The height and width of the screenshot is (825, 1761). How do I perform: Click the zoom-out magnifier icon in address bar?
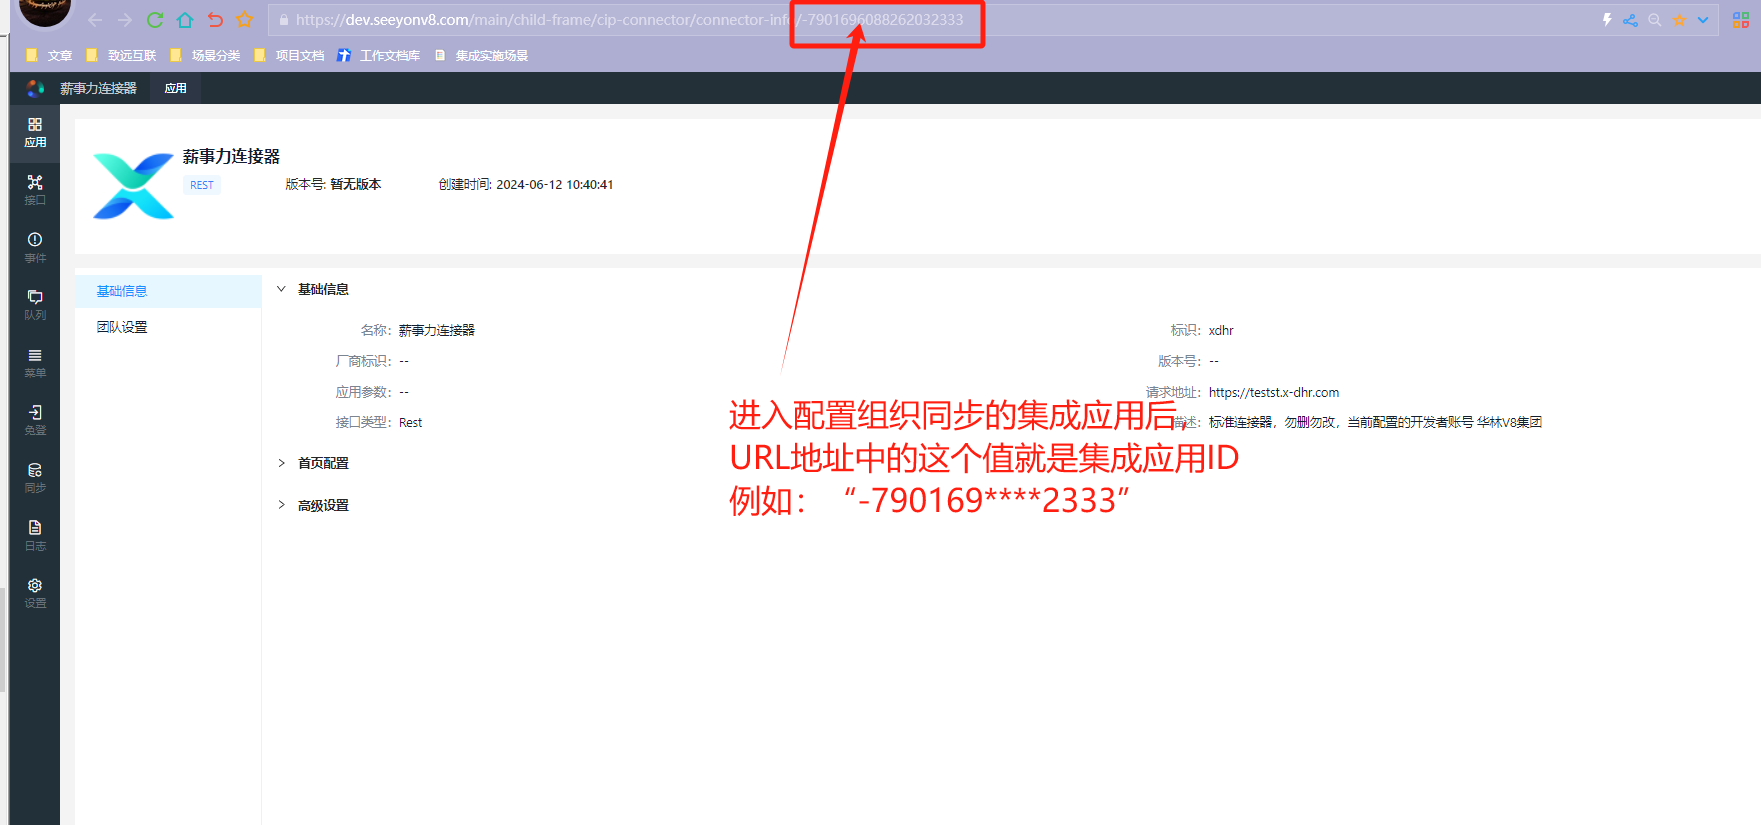(1655, 20)
